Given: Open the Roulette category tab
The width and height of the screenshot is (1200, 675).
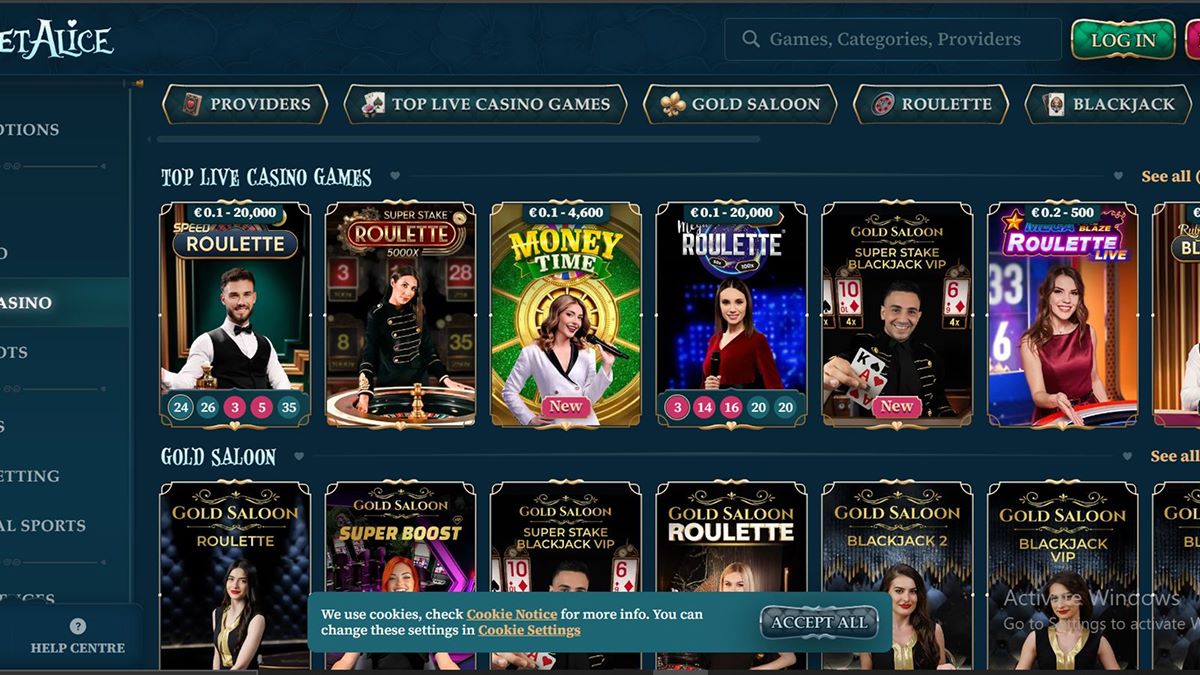Looking at the screenshot, I should tap(932, 104).
